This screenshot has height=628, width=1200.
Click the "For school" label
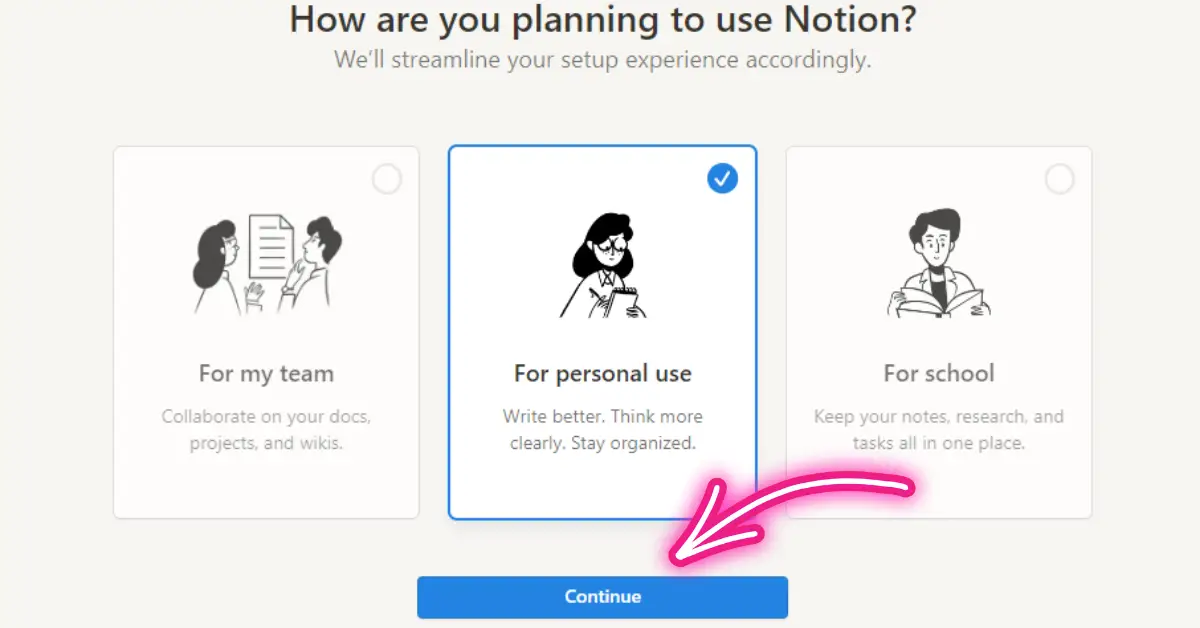938,373
